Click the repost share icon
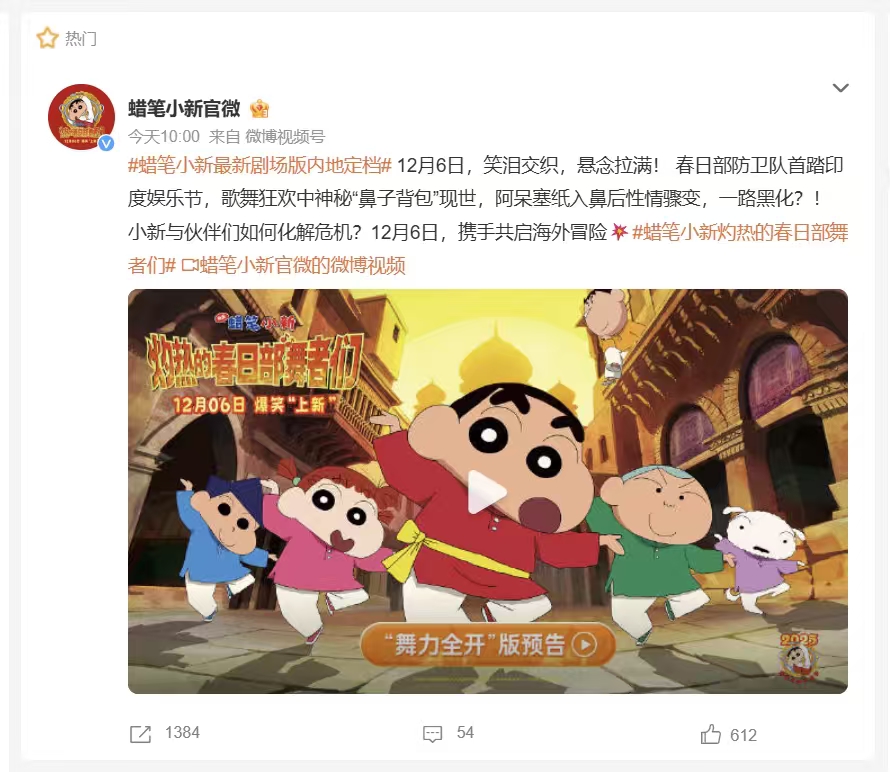 click(140, 734)
